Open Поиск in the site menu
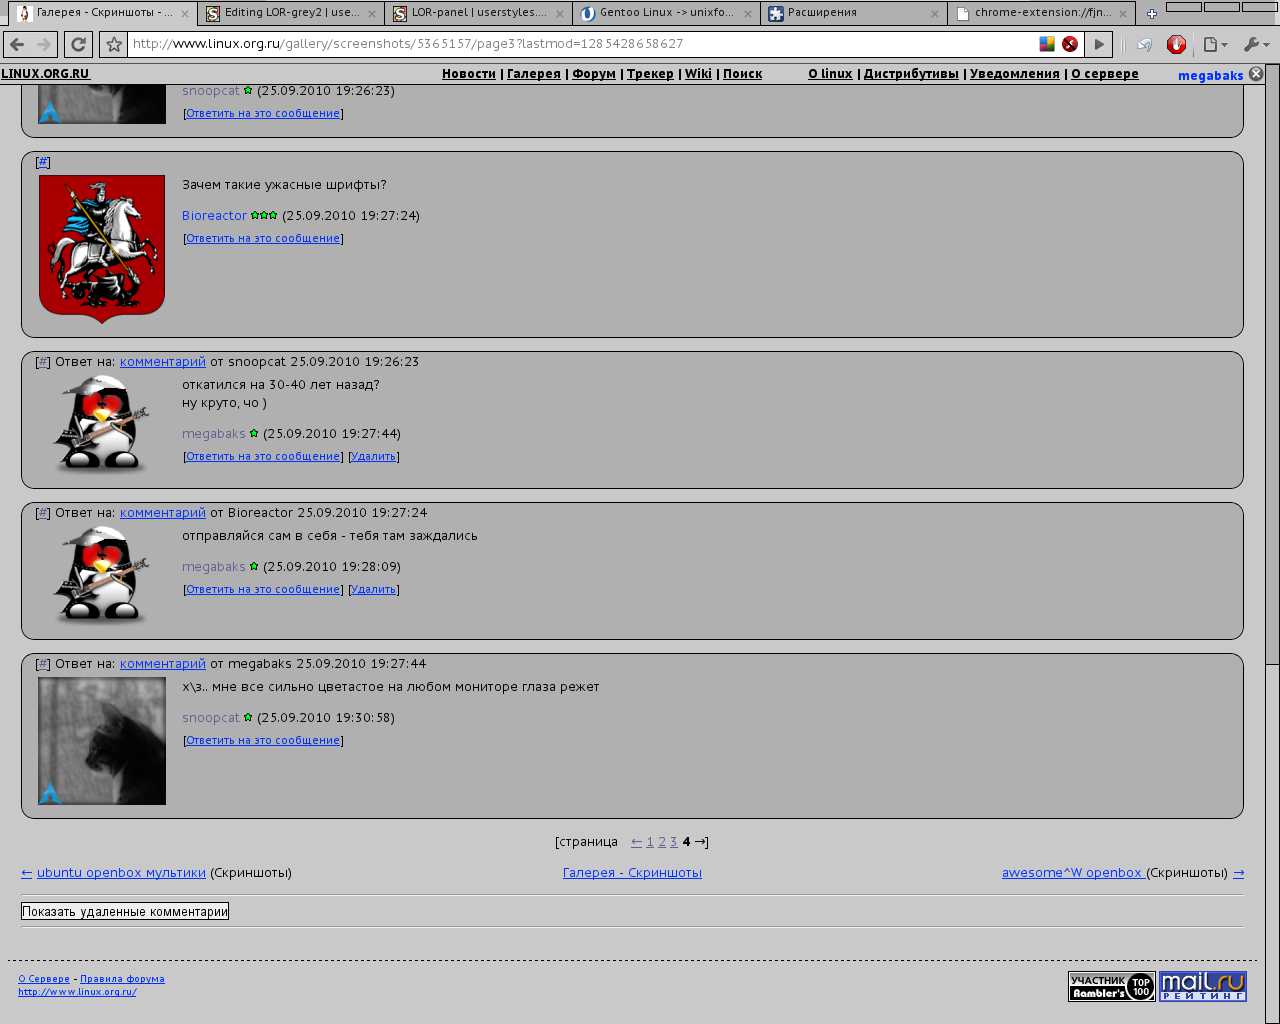The width and height of the screenshot is (1280, 1024). pos(742,74)
